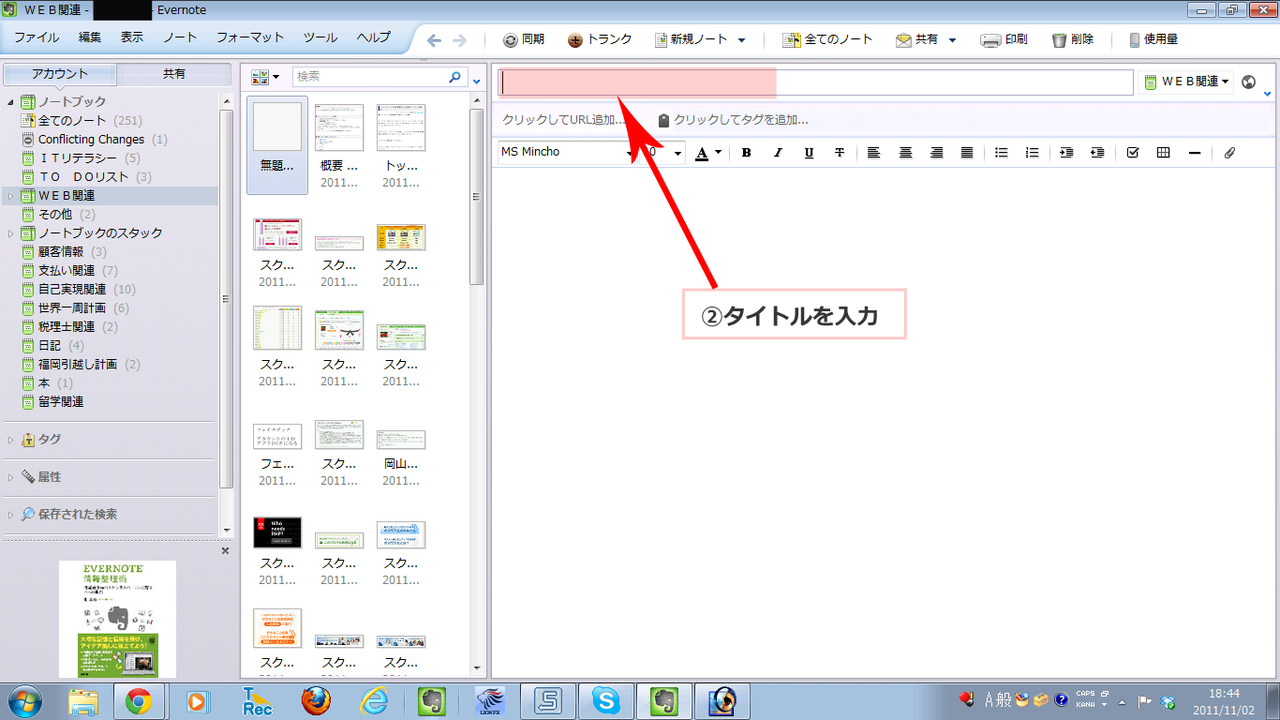Apply underline formatting
This screenshot has height=720, width=1280.
coord(809,153)
